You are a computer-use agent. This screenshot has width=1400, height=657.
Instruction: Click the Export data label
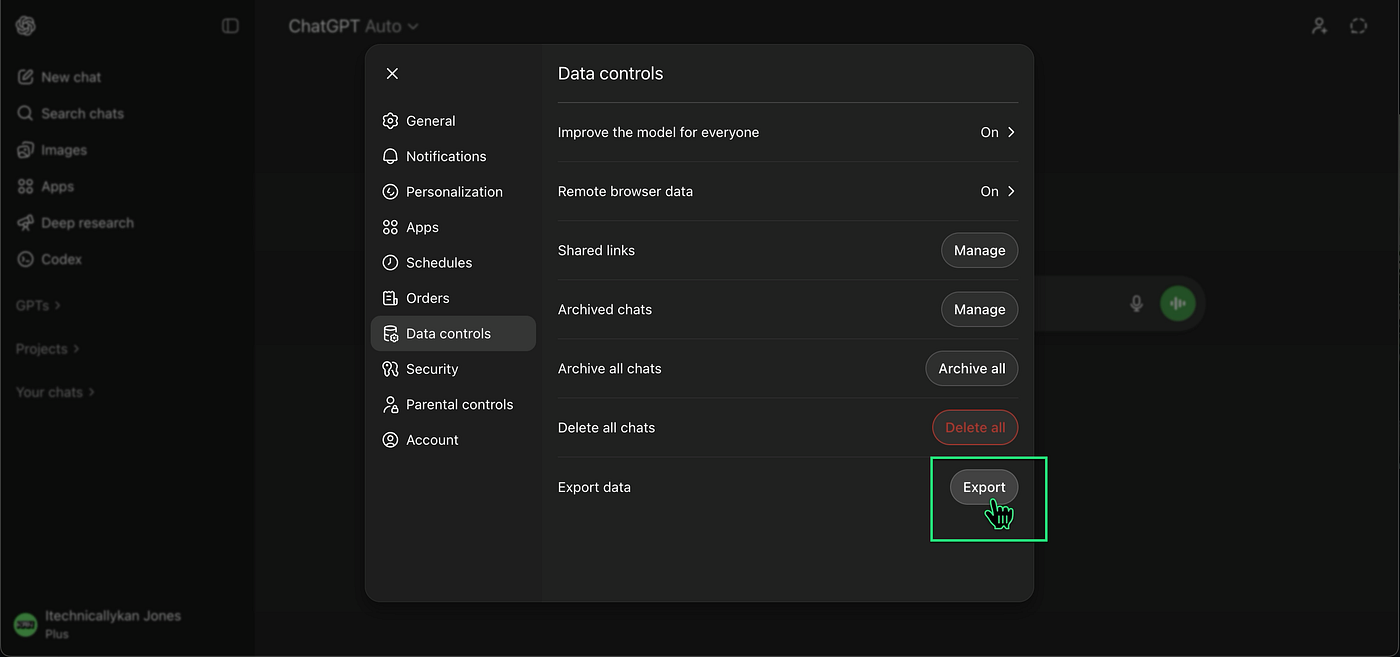tap(594, 488)
